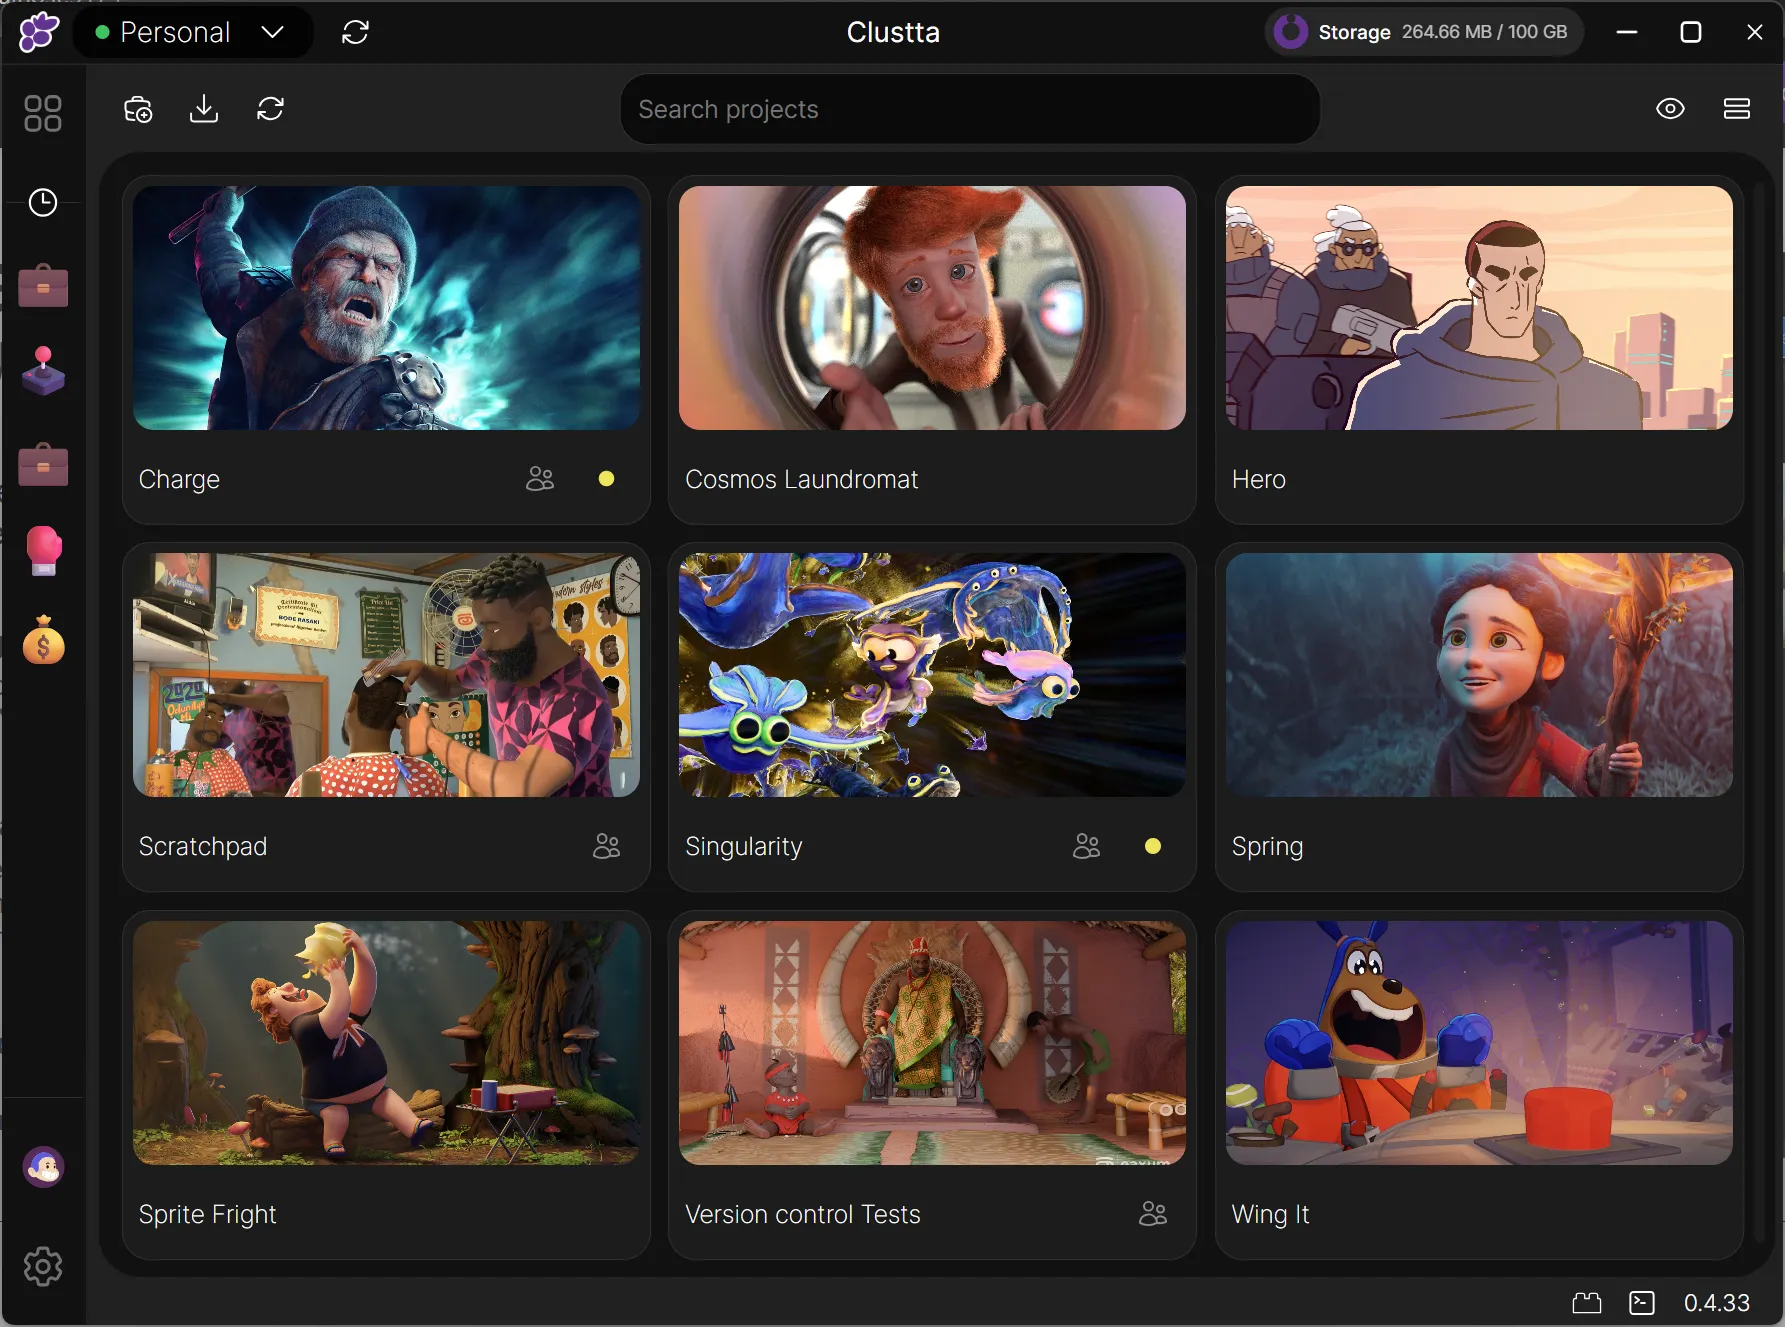Open the Personal workspace dropdown
Image resolution: width=1785 pixels, height=1327 pixels.
[x=192, y=32]
